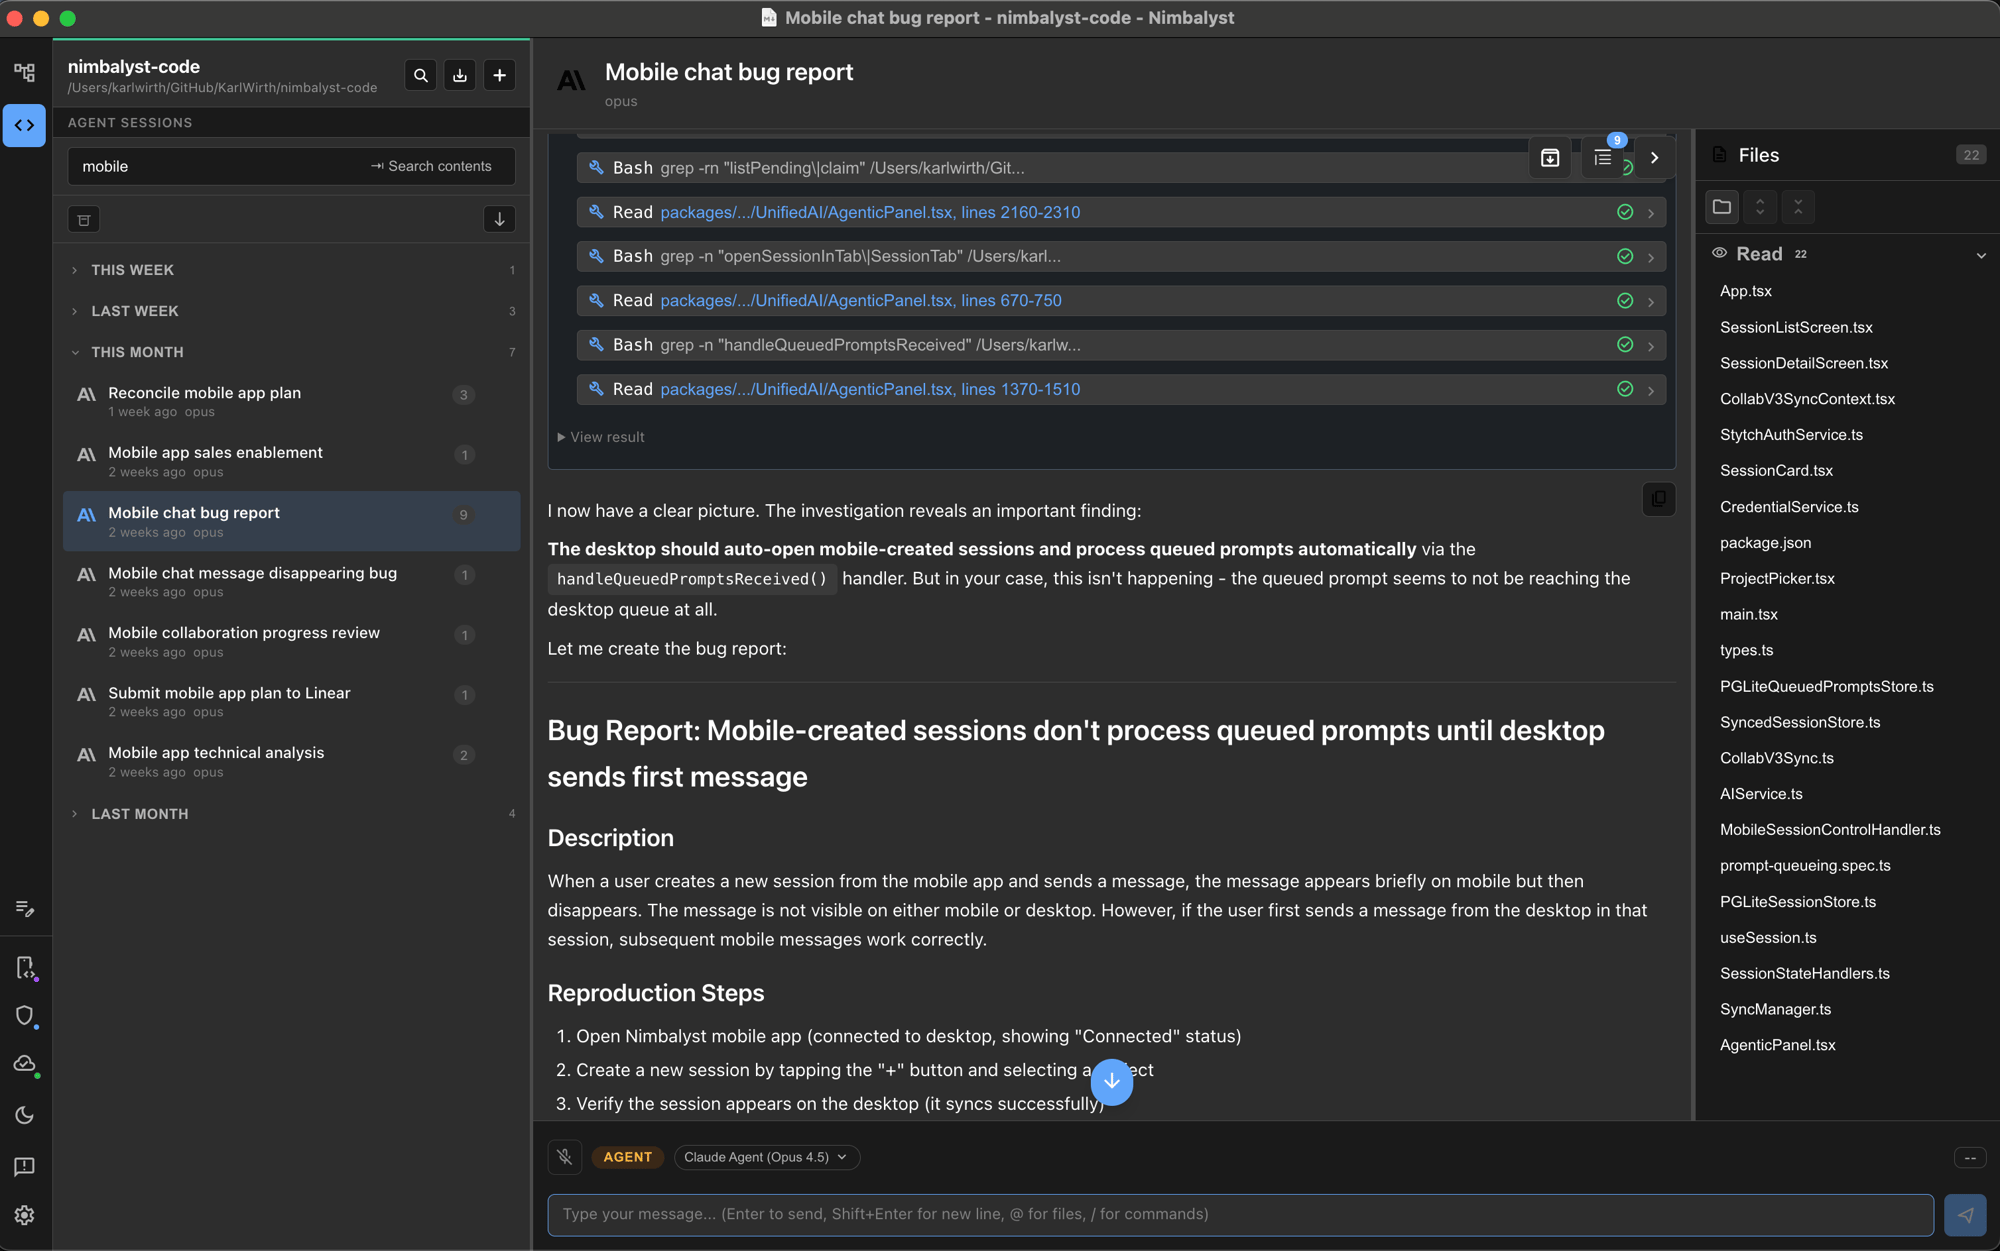Viewport: 2000px width, 1251px height.
Task: Open the settings gear in left rail
Action: point(24,1214)
